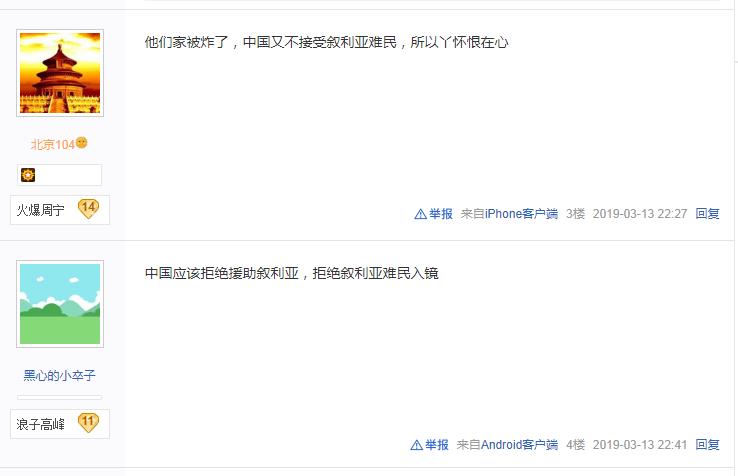Open 黑心的小卒子 landscape avatar
Viewport: 738px width, 476px height.
coord(60,304)
